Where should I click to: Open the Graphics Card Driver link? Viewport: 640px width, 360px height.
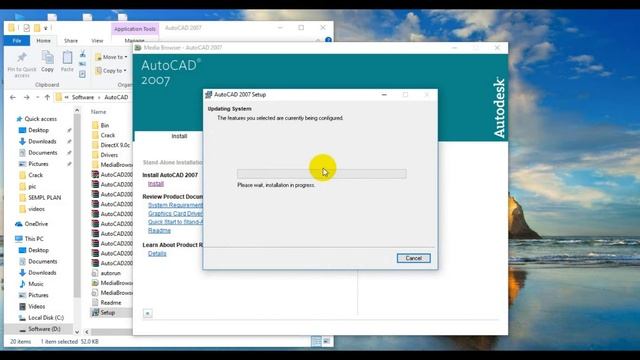tap(175, 213)
